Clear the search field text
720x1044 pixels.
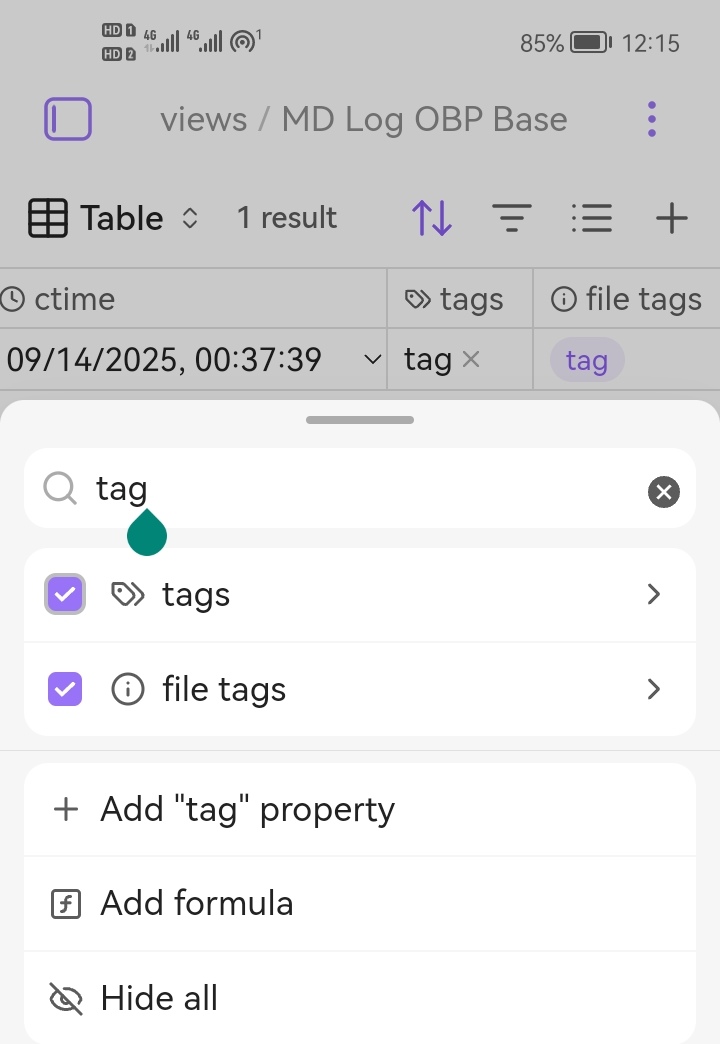point(664,491)
